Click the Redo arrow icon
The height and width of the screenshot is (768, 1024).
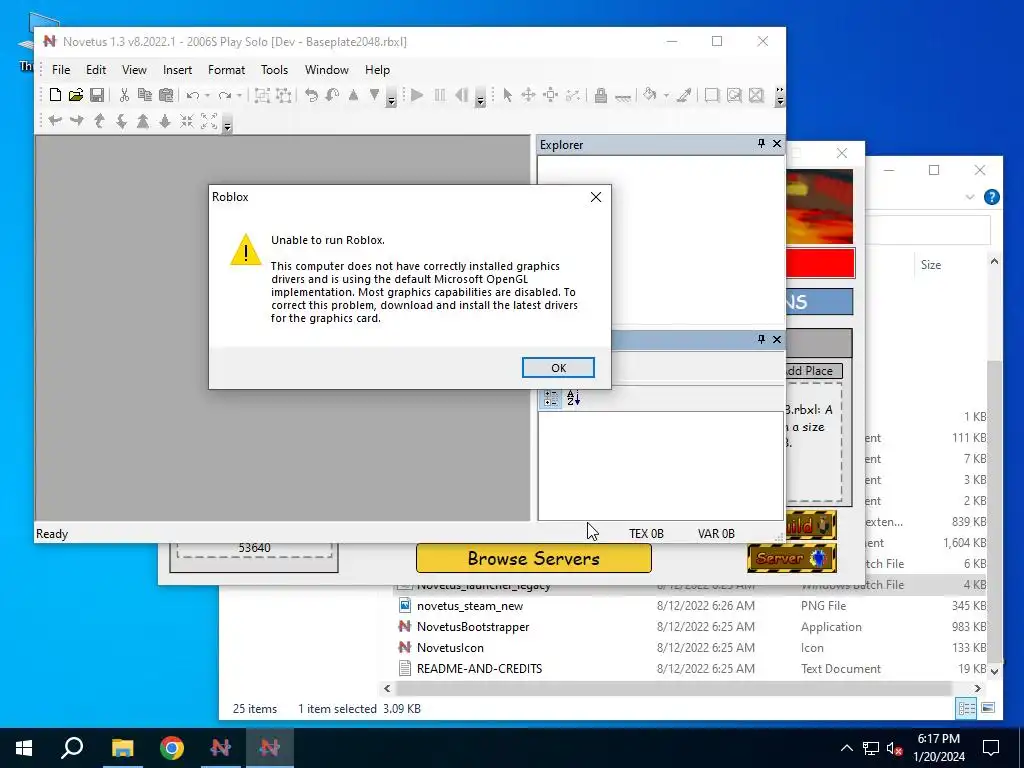(x=225, y=95)
